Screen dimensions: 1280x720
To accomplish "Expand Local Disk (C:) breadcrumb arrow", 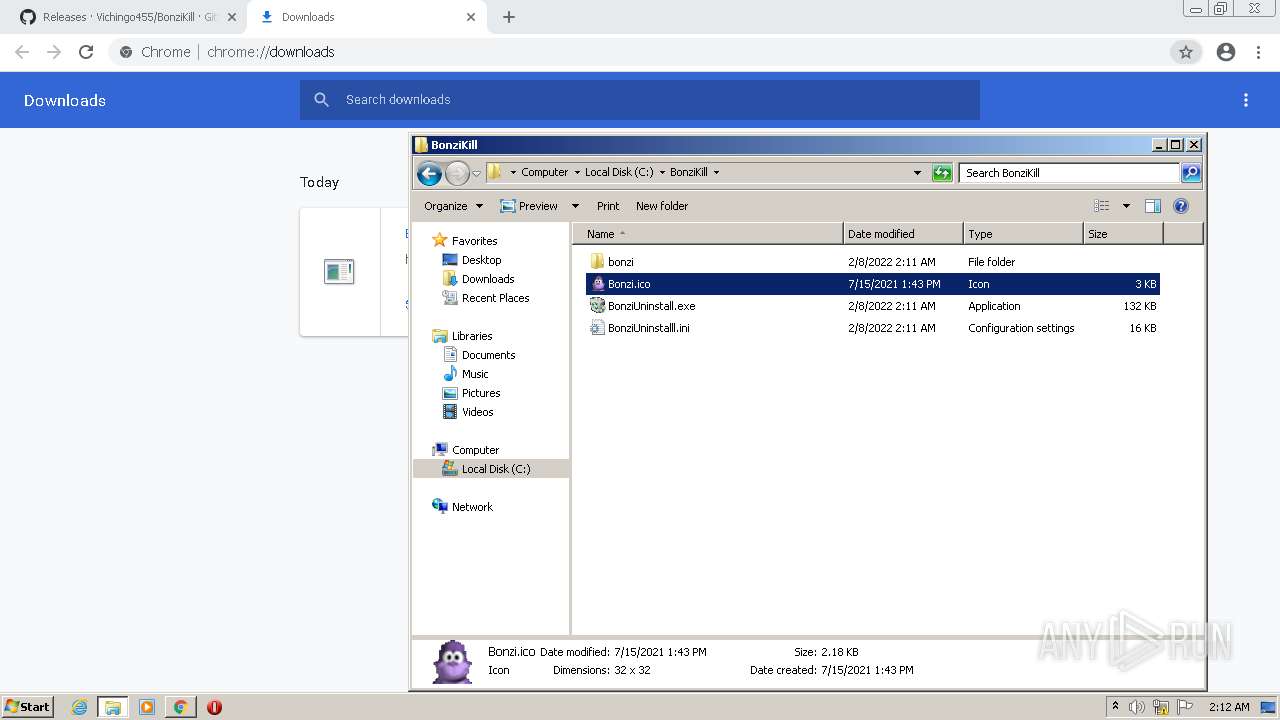I will [662, 172].
